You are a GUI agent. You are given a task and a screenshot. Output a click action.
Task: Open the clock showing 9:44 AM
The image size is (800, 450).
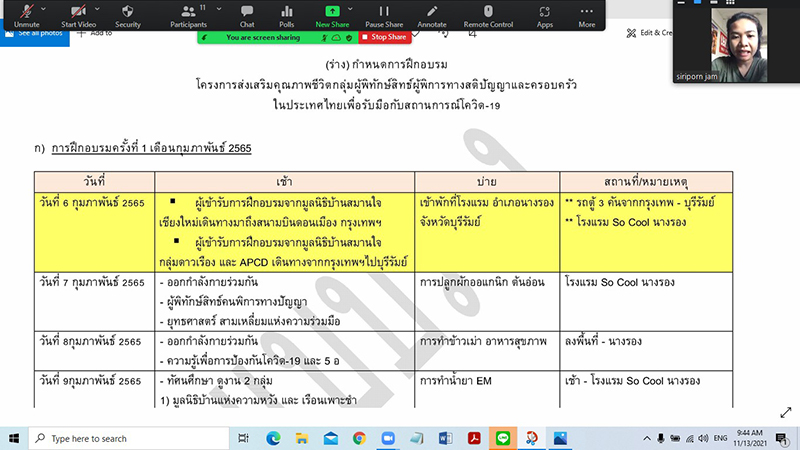749,438
